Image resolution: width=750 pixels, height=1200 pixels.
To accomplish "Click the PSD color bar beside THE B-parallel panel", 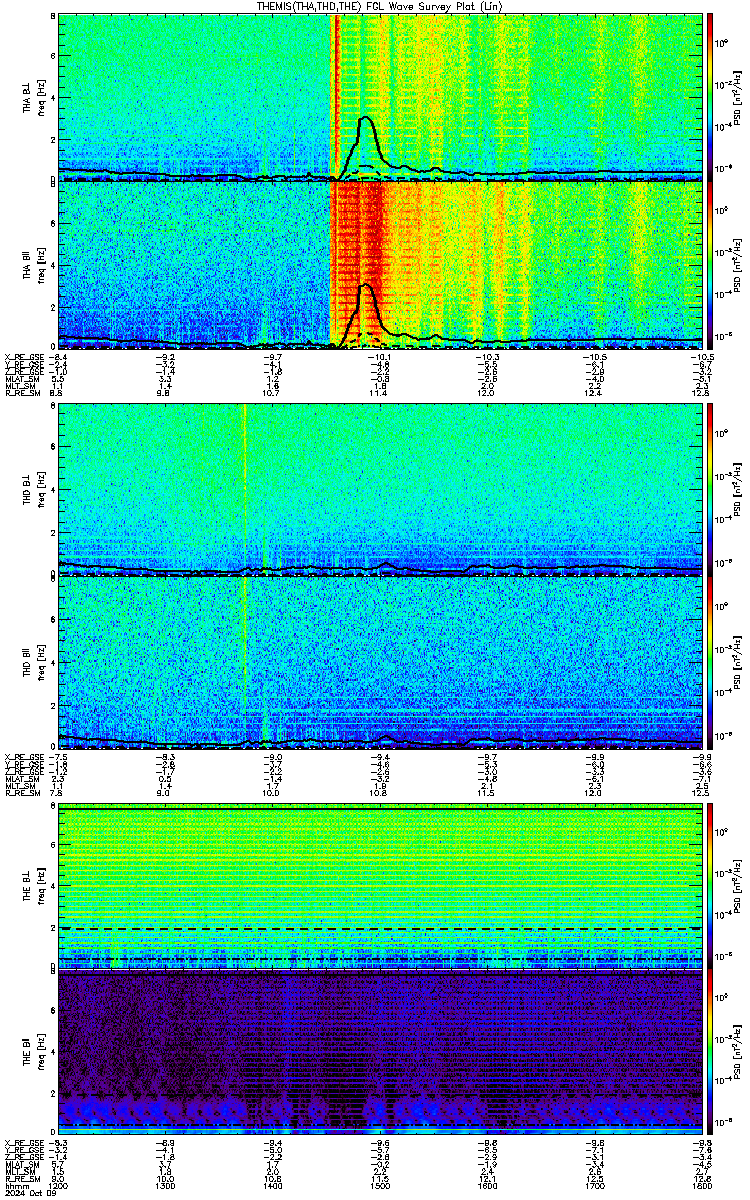I will tap(711, 1054).
